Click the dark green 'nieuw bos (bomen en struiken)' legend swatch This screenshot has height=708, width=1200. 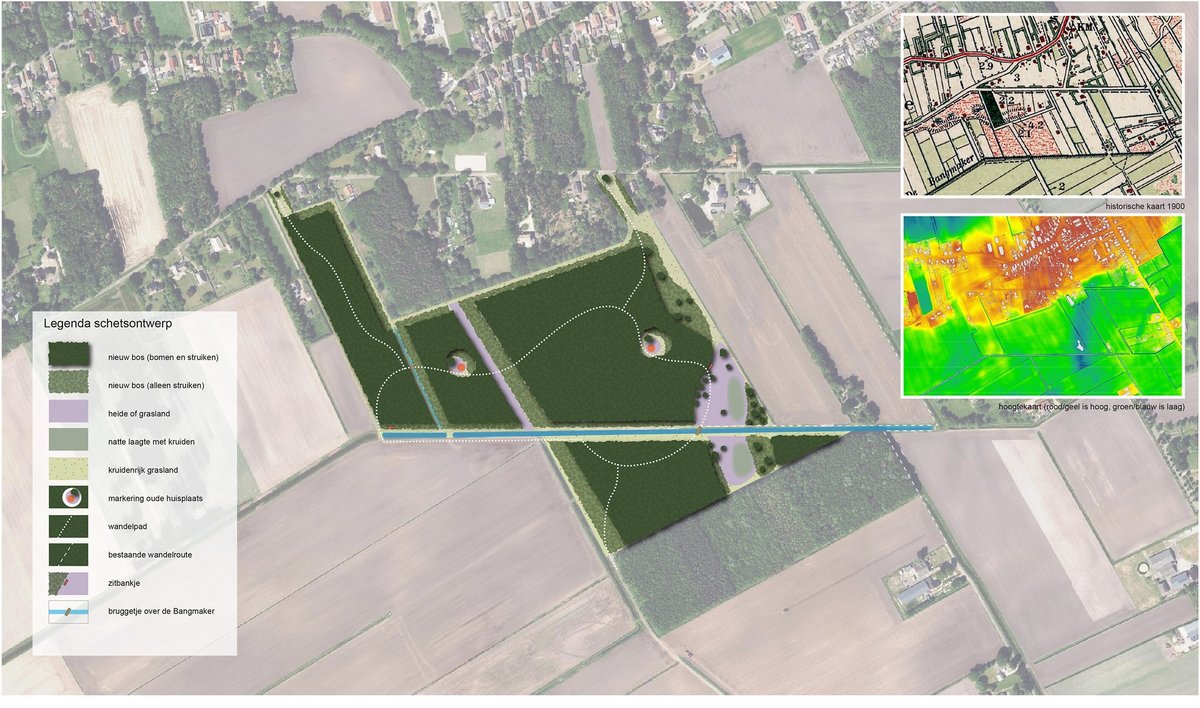69,354
